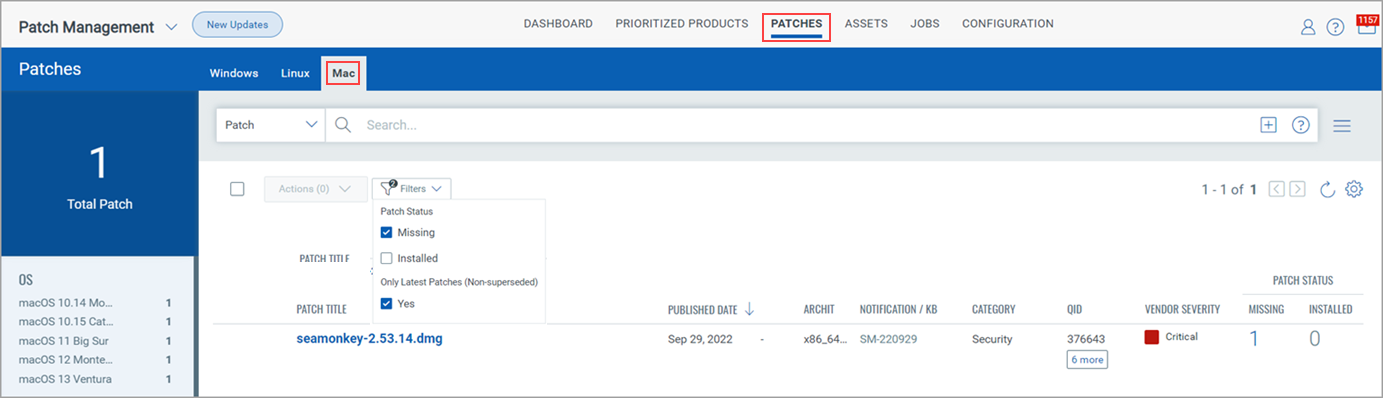
Task: Open the table settings gear icon
Action: pyautogui.click(x=1354, y=189)
